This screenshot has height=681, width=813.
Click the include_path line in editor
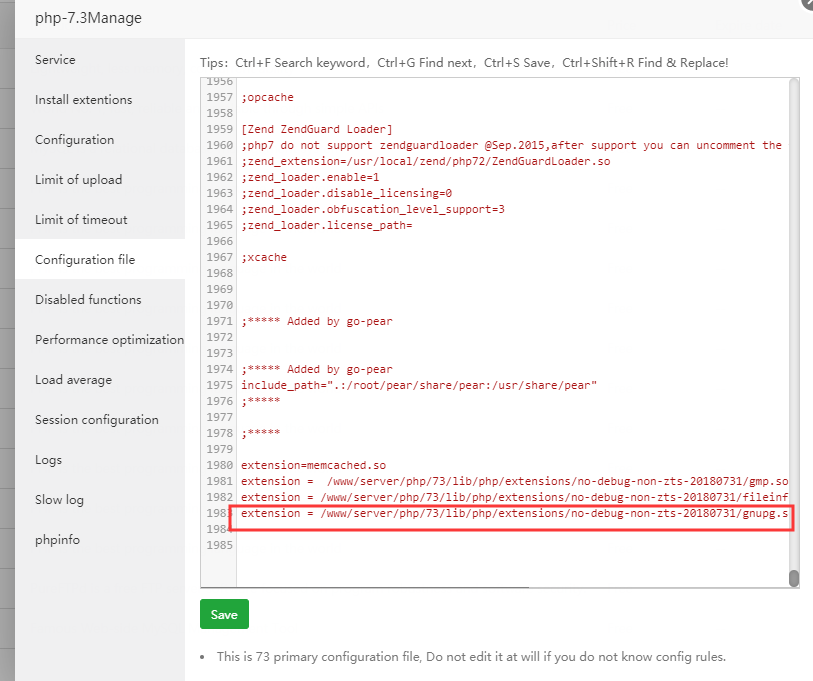point(418,385)
